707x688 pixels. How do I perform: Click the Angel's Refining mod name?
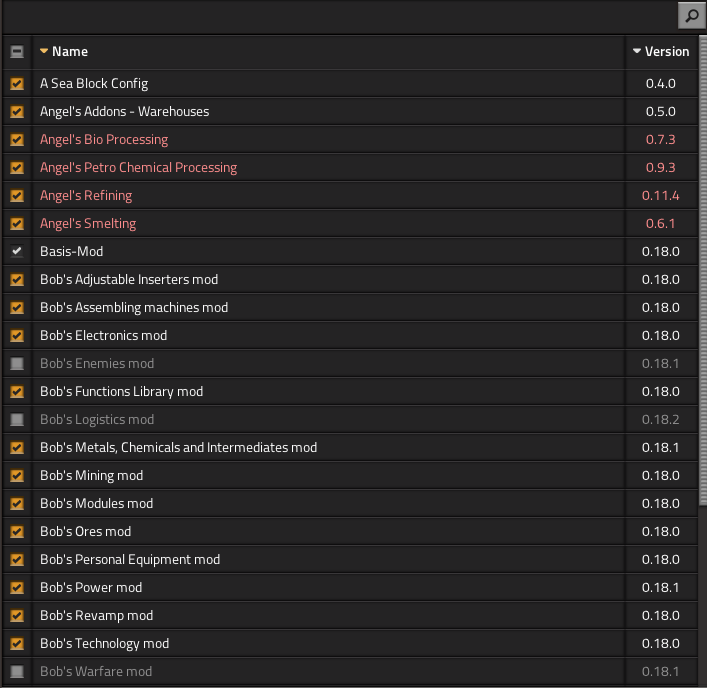pyautogui.click(x=86, y=196)
